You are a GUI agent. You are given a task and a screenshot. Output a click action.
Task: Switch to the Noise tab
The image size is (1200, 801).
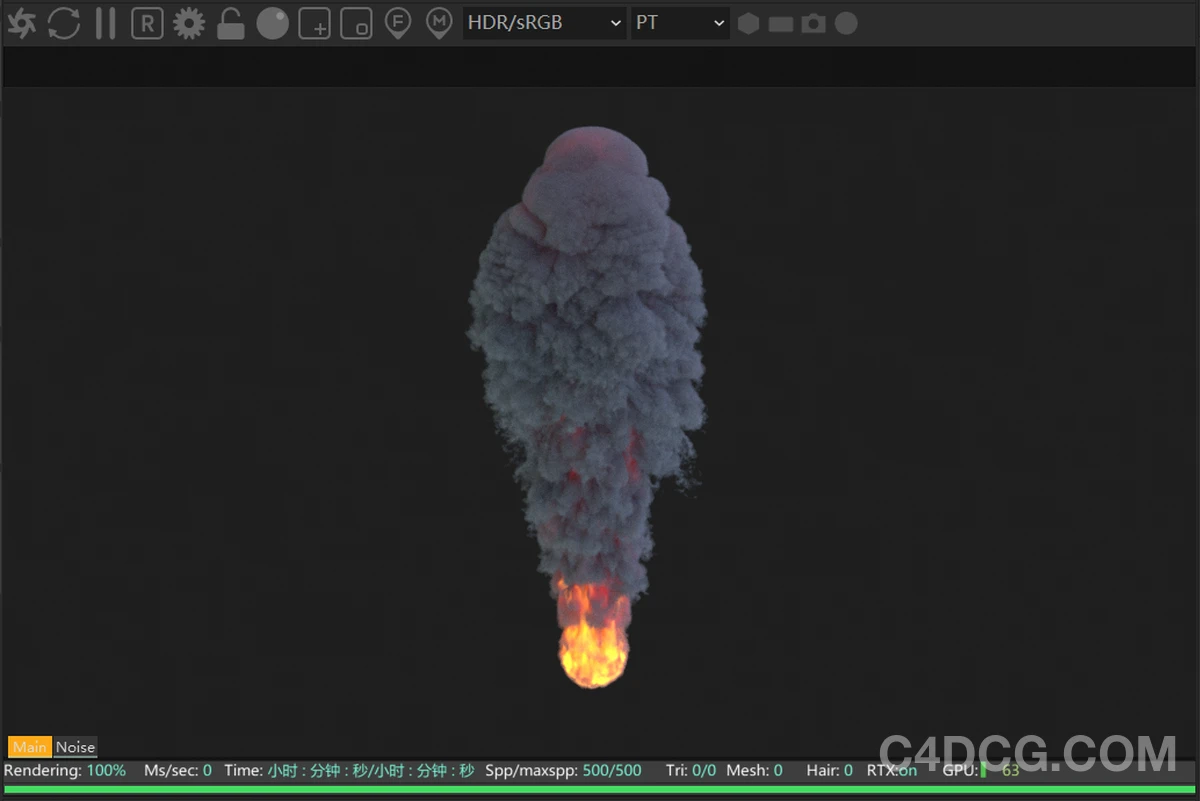point(74,747)
